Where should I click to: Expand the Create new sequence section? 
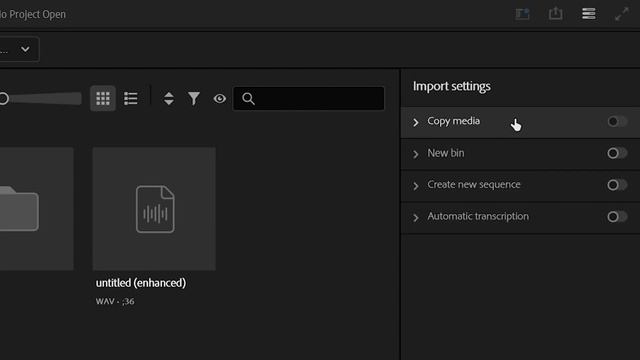416,186
